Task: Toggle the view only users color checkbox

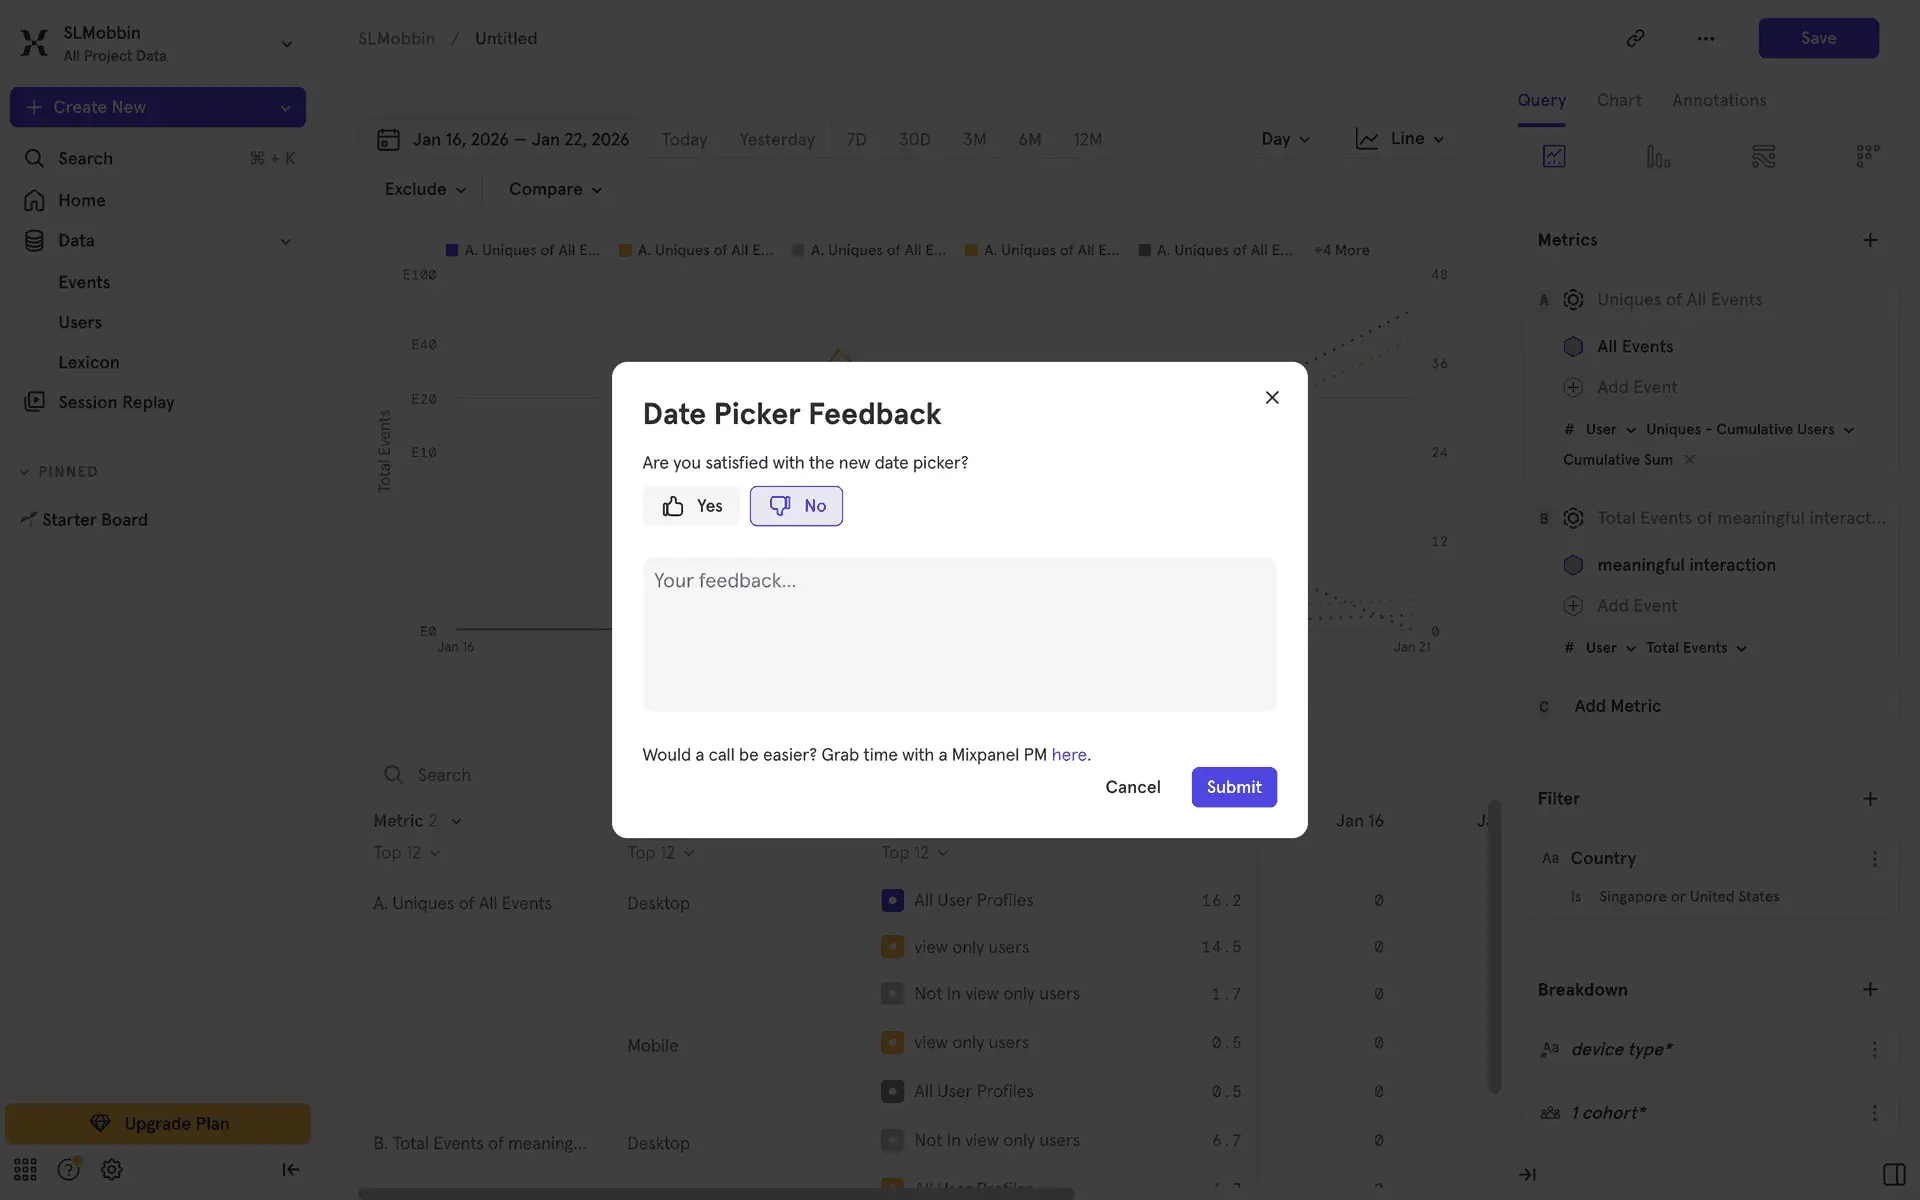Action: 892,947
